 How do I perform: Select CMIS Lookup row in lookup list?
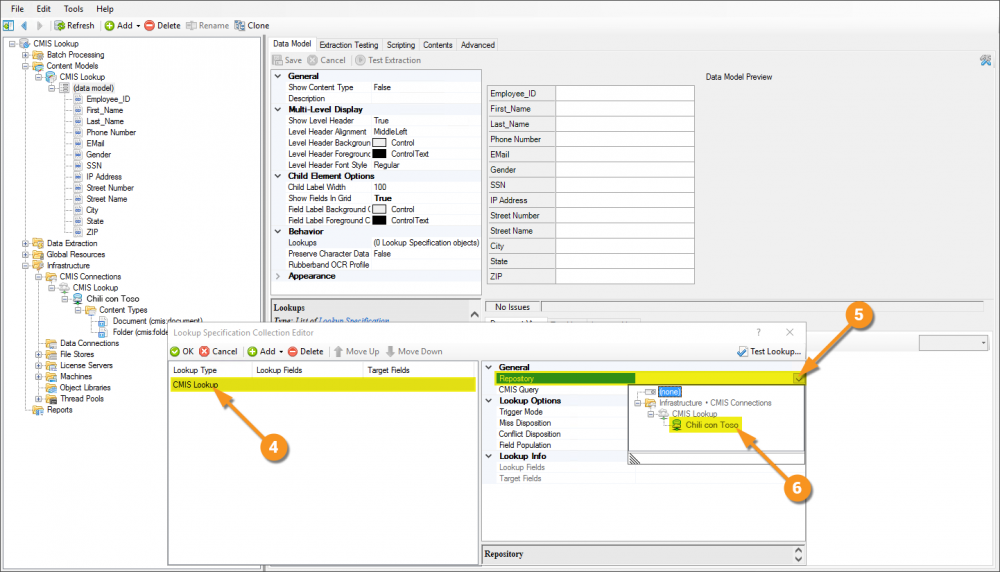coord(323,385)
